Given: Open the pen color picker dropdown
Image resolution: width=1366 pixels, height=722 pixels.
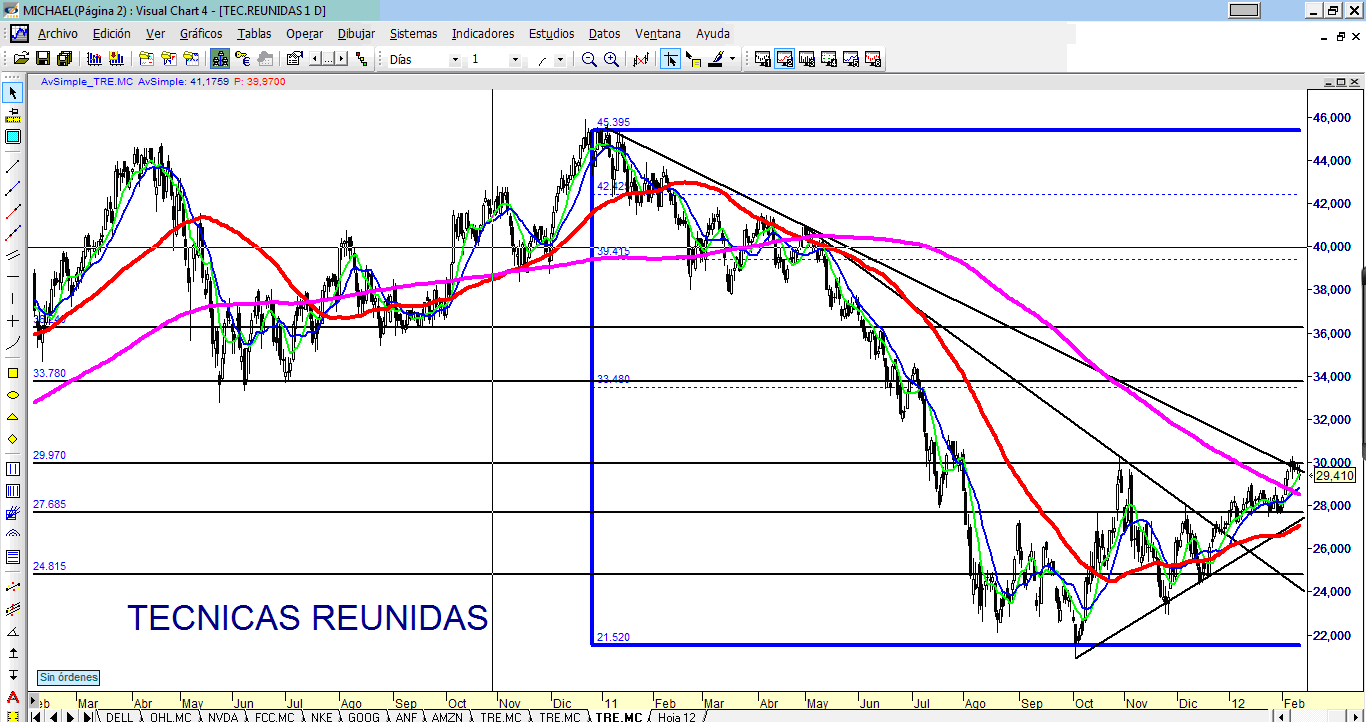Looking at the screenshot, I should coord(732,59).
